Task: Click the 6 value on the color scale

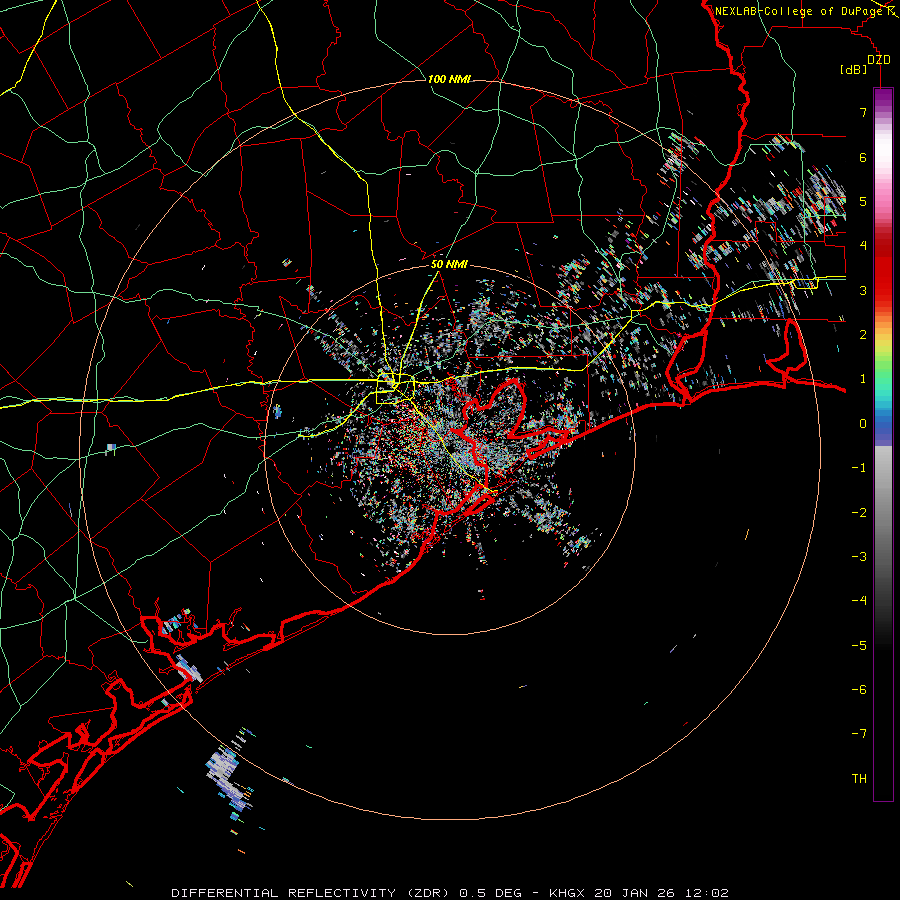Action: pos(863,157)
